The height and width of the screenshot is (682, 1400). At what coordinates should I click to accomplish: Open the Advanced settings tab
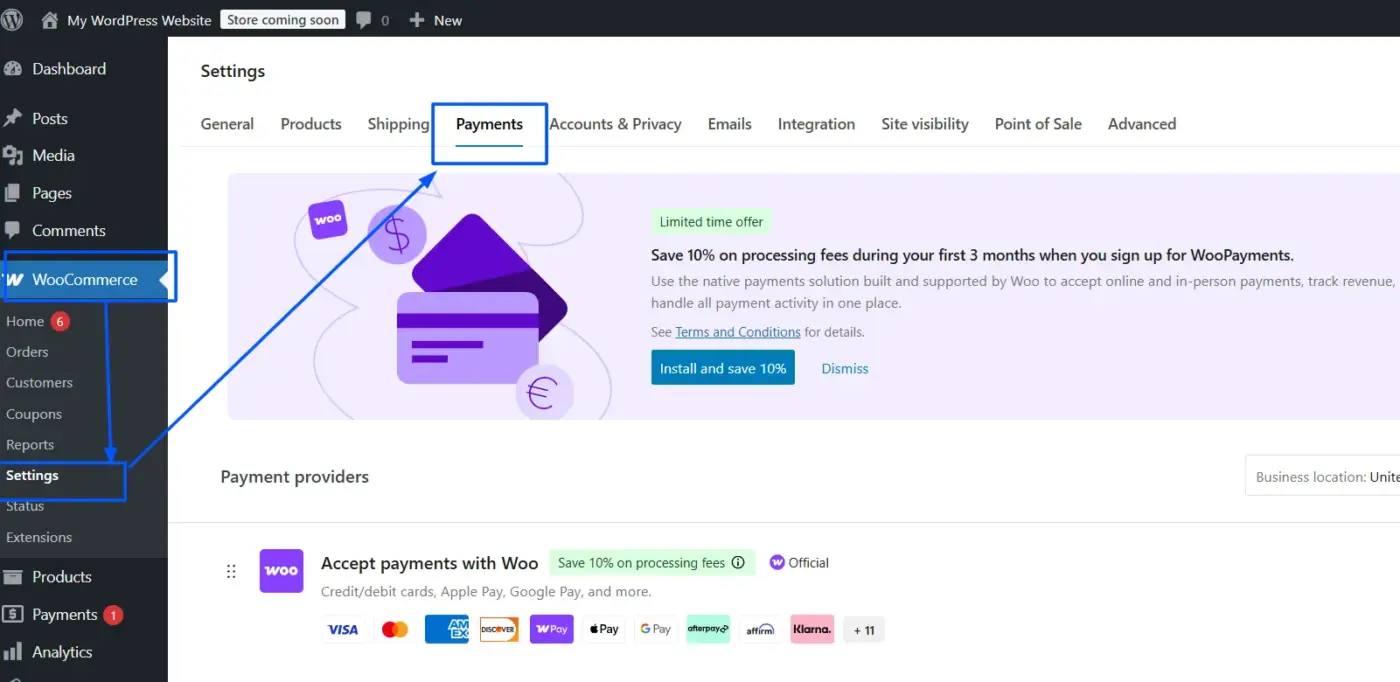click(x=1142, y=124)
